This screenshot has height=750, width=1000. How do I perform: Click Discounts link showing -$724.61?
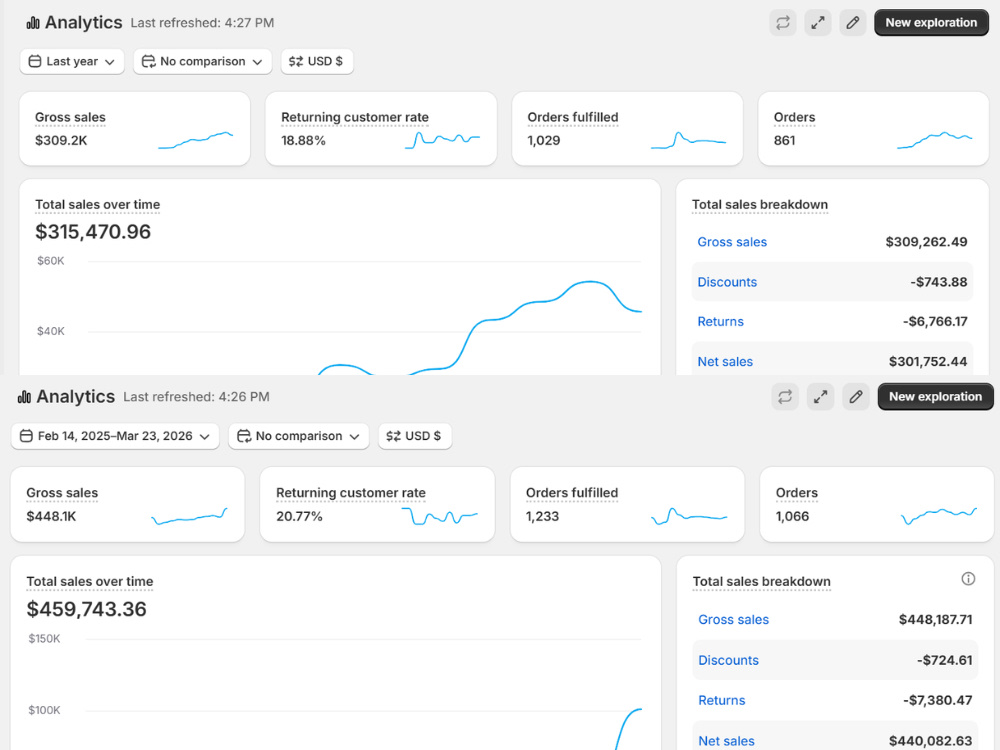pos(728,660)
